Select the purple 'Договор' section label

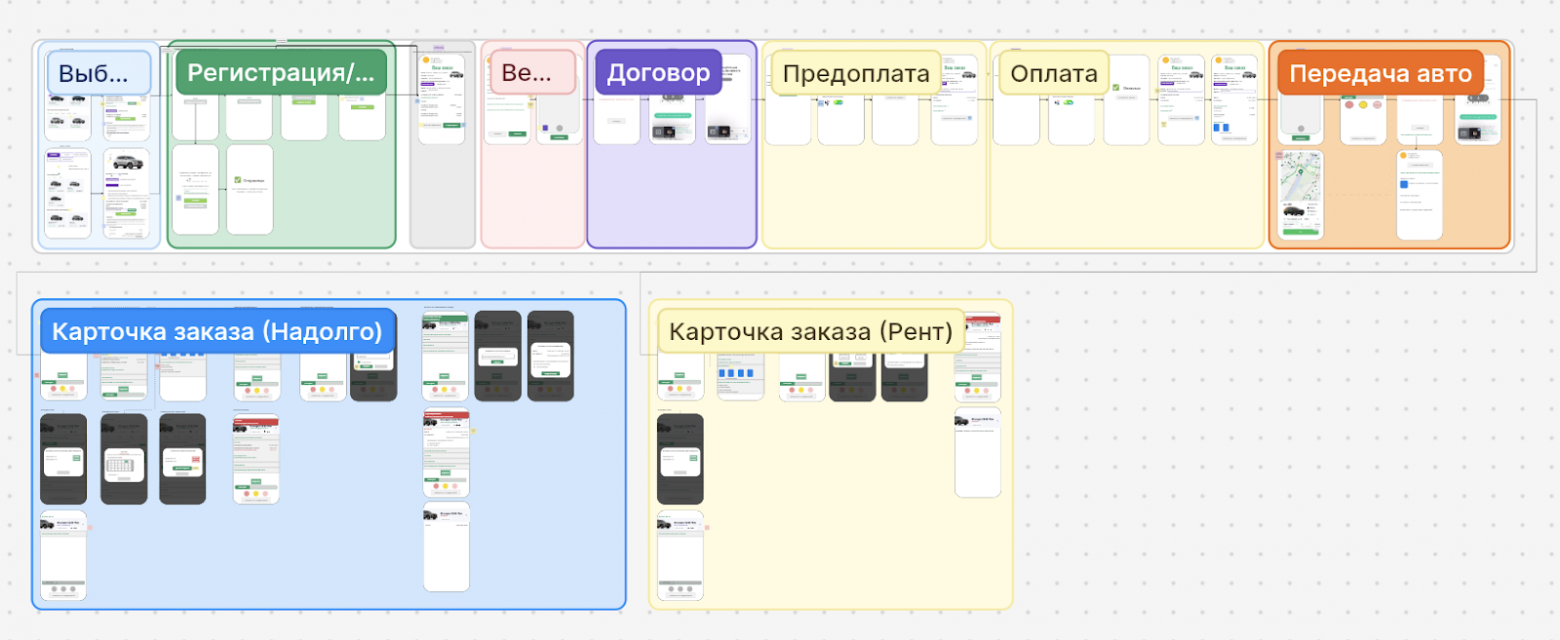[x=658, y=73]
